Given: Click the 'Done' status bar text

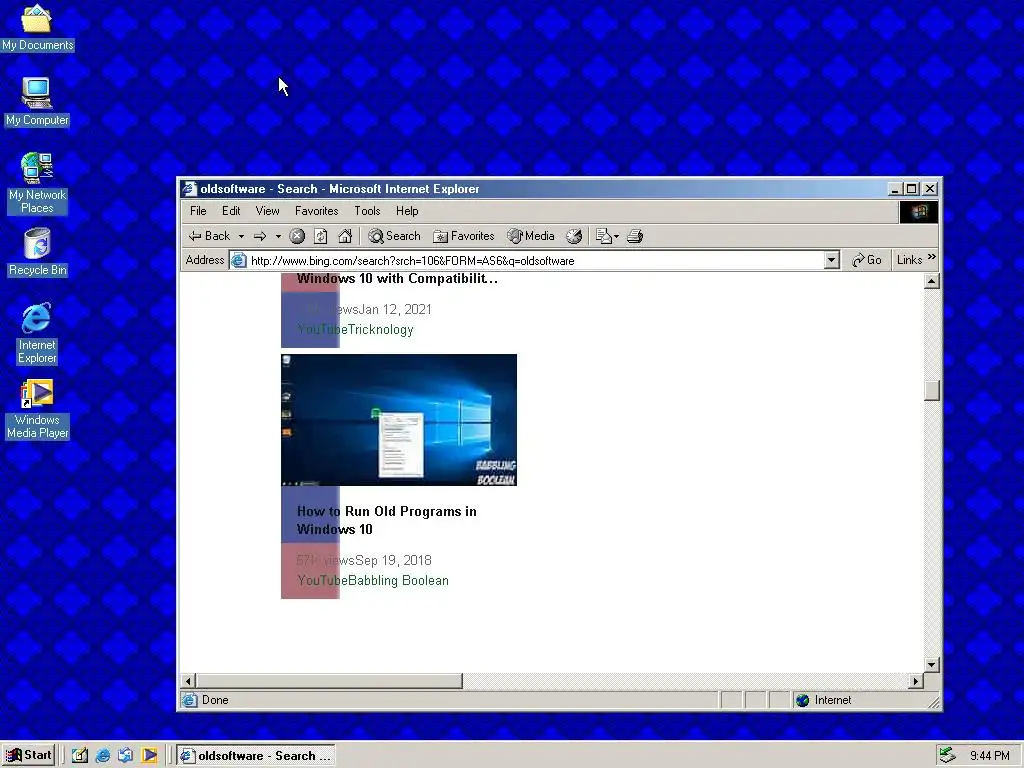Looking at the screenshot, I should 215,700.
